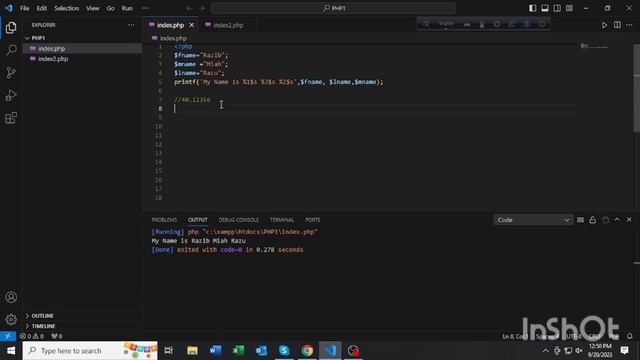Click the Run Code play icon
This screenshot has height=360, width=640.
[604, 25]
